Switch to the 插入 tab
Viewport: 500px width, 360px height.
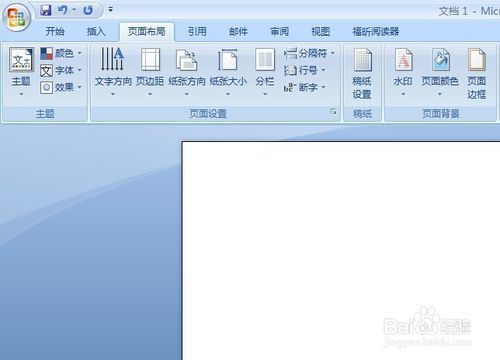96,32
